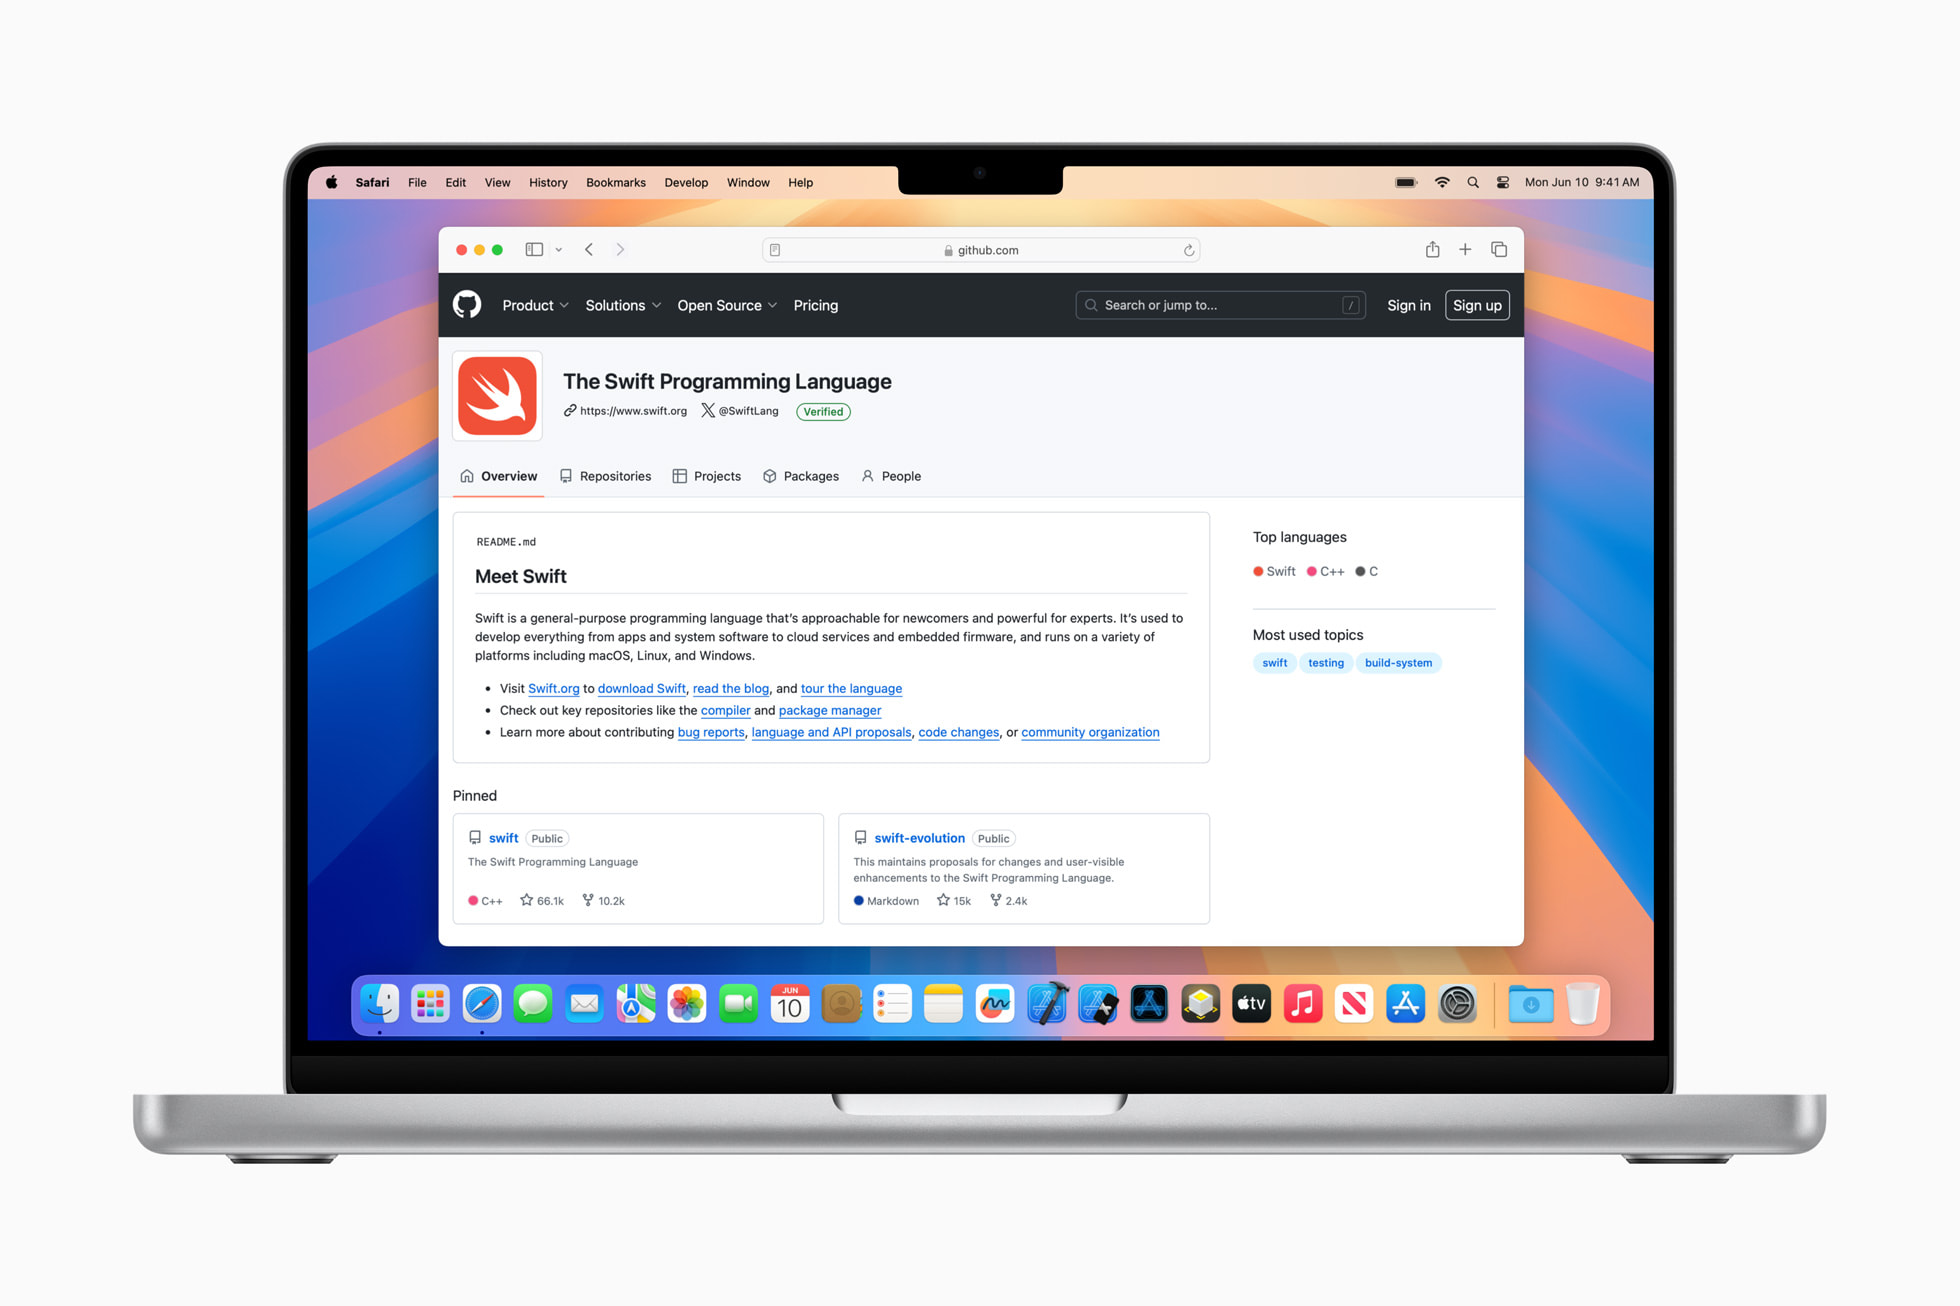Expand the Solutions dropdown menu
The height and width of the screenshot is (1306, 1960).
tap(622, 305)
